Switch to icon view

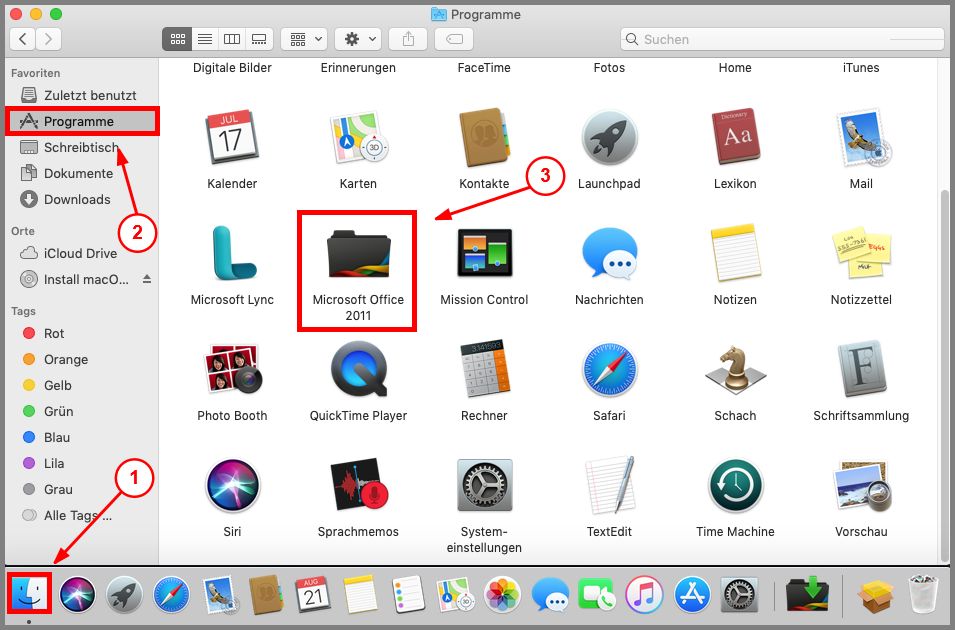(x=177, y=40)
